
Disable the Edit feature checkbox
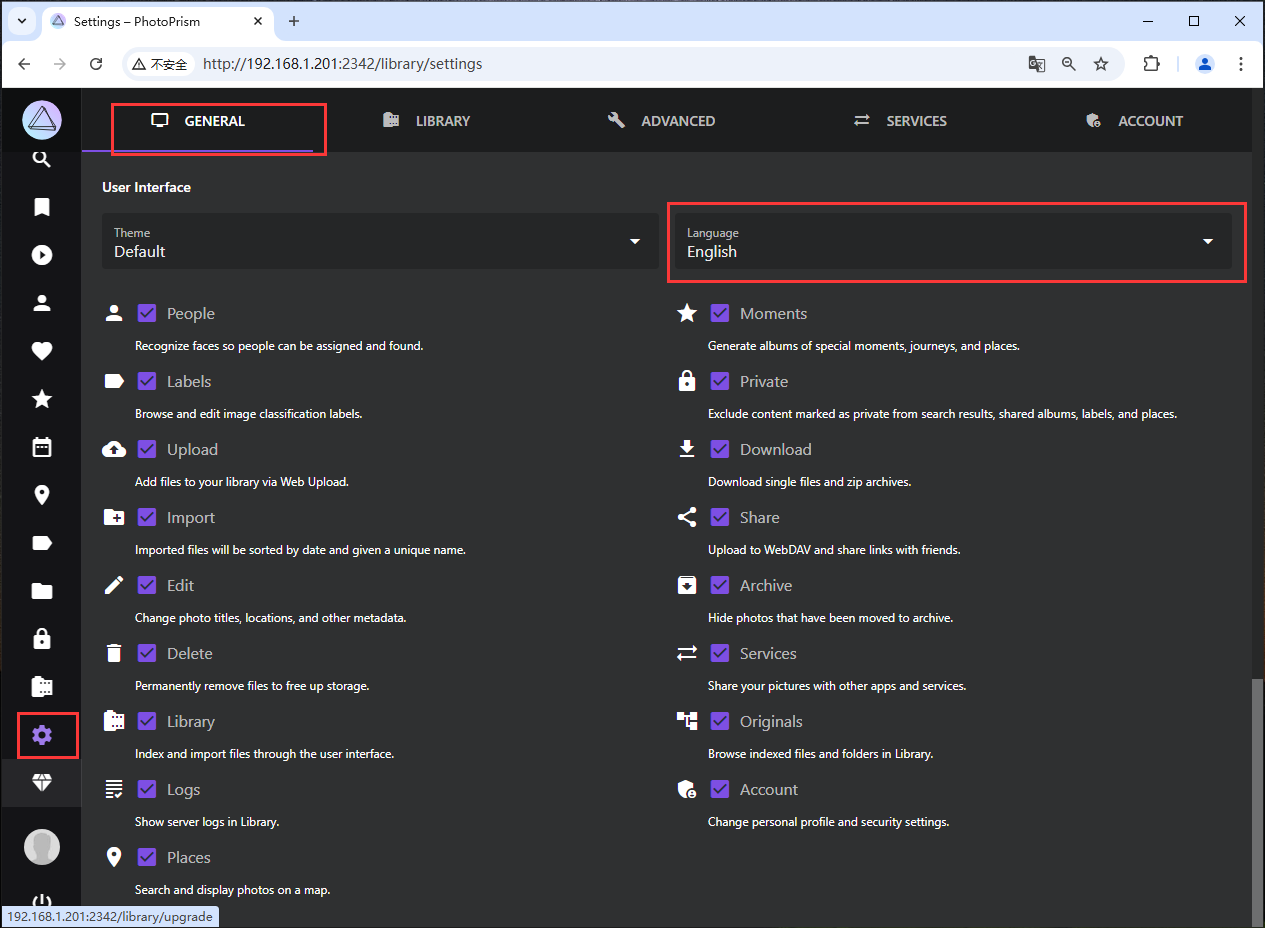point(147,585)
